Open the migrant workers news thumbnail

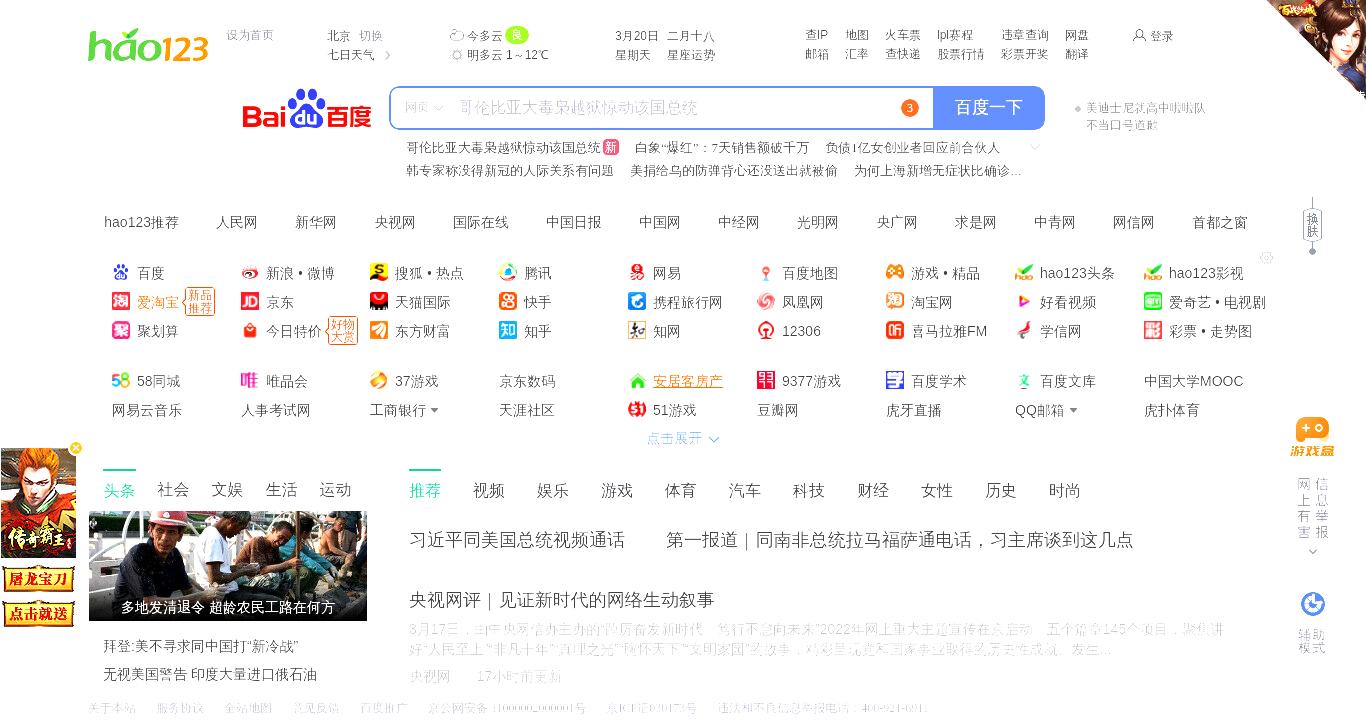[228, 566]
